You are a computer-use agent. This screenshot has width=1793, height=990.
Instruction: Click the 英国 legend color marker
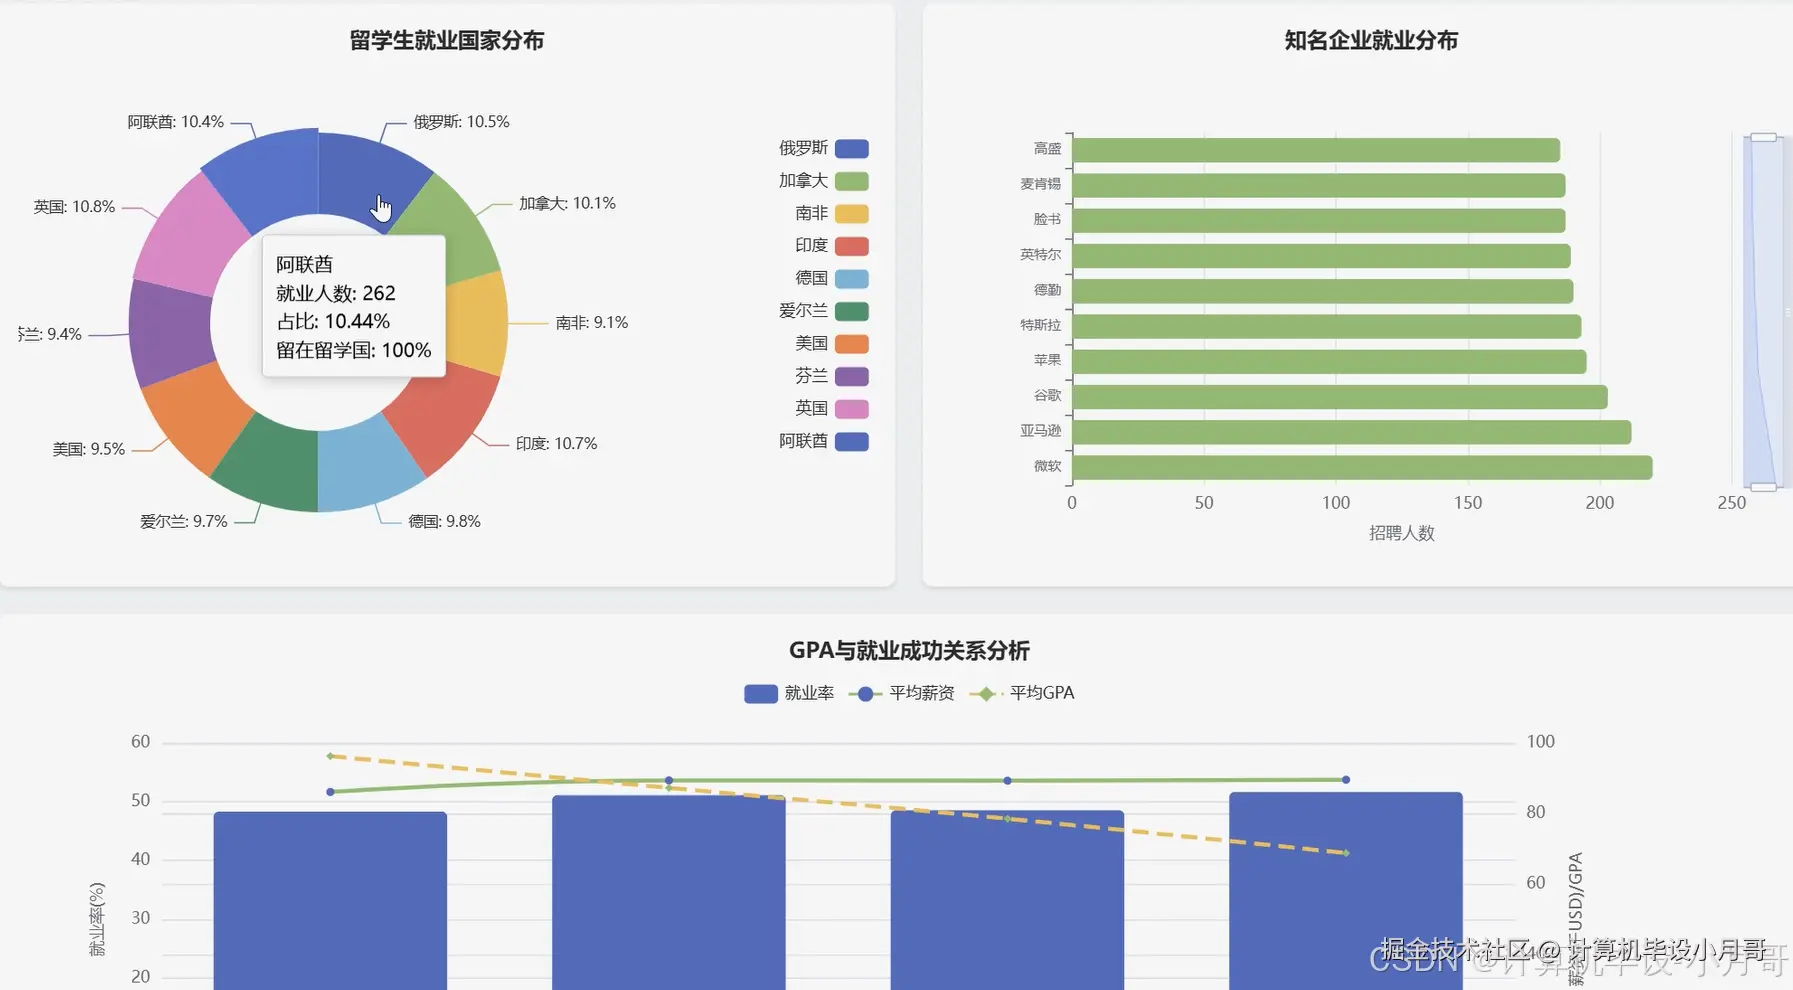852,409
